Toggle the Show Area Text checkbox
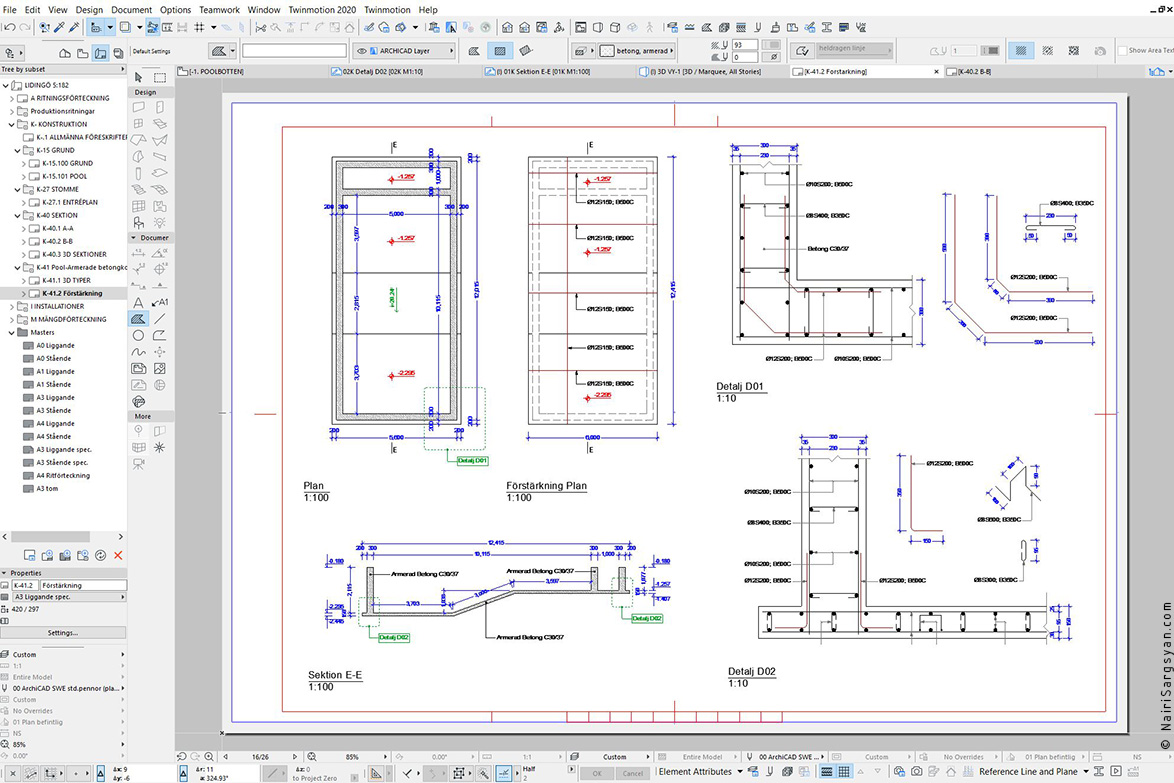The image size is (1174, 783). click(1122, 50)
